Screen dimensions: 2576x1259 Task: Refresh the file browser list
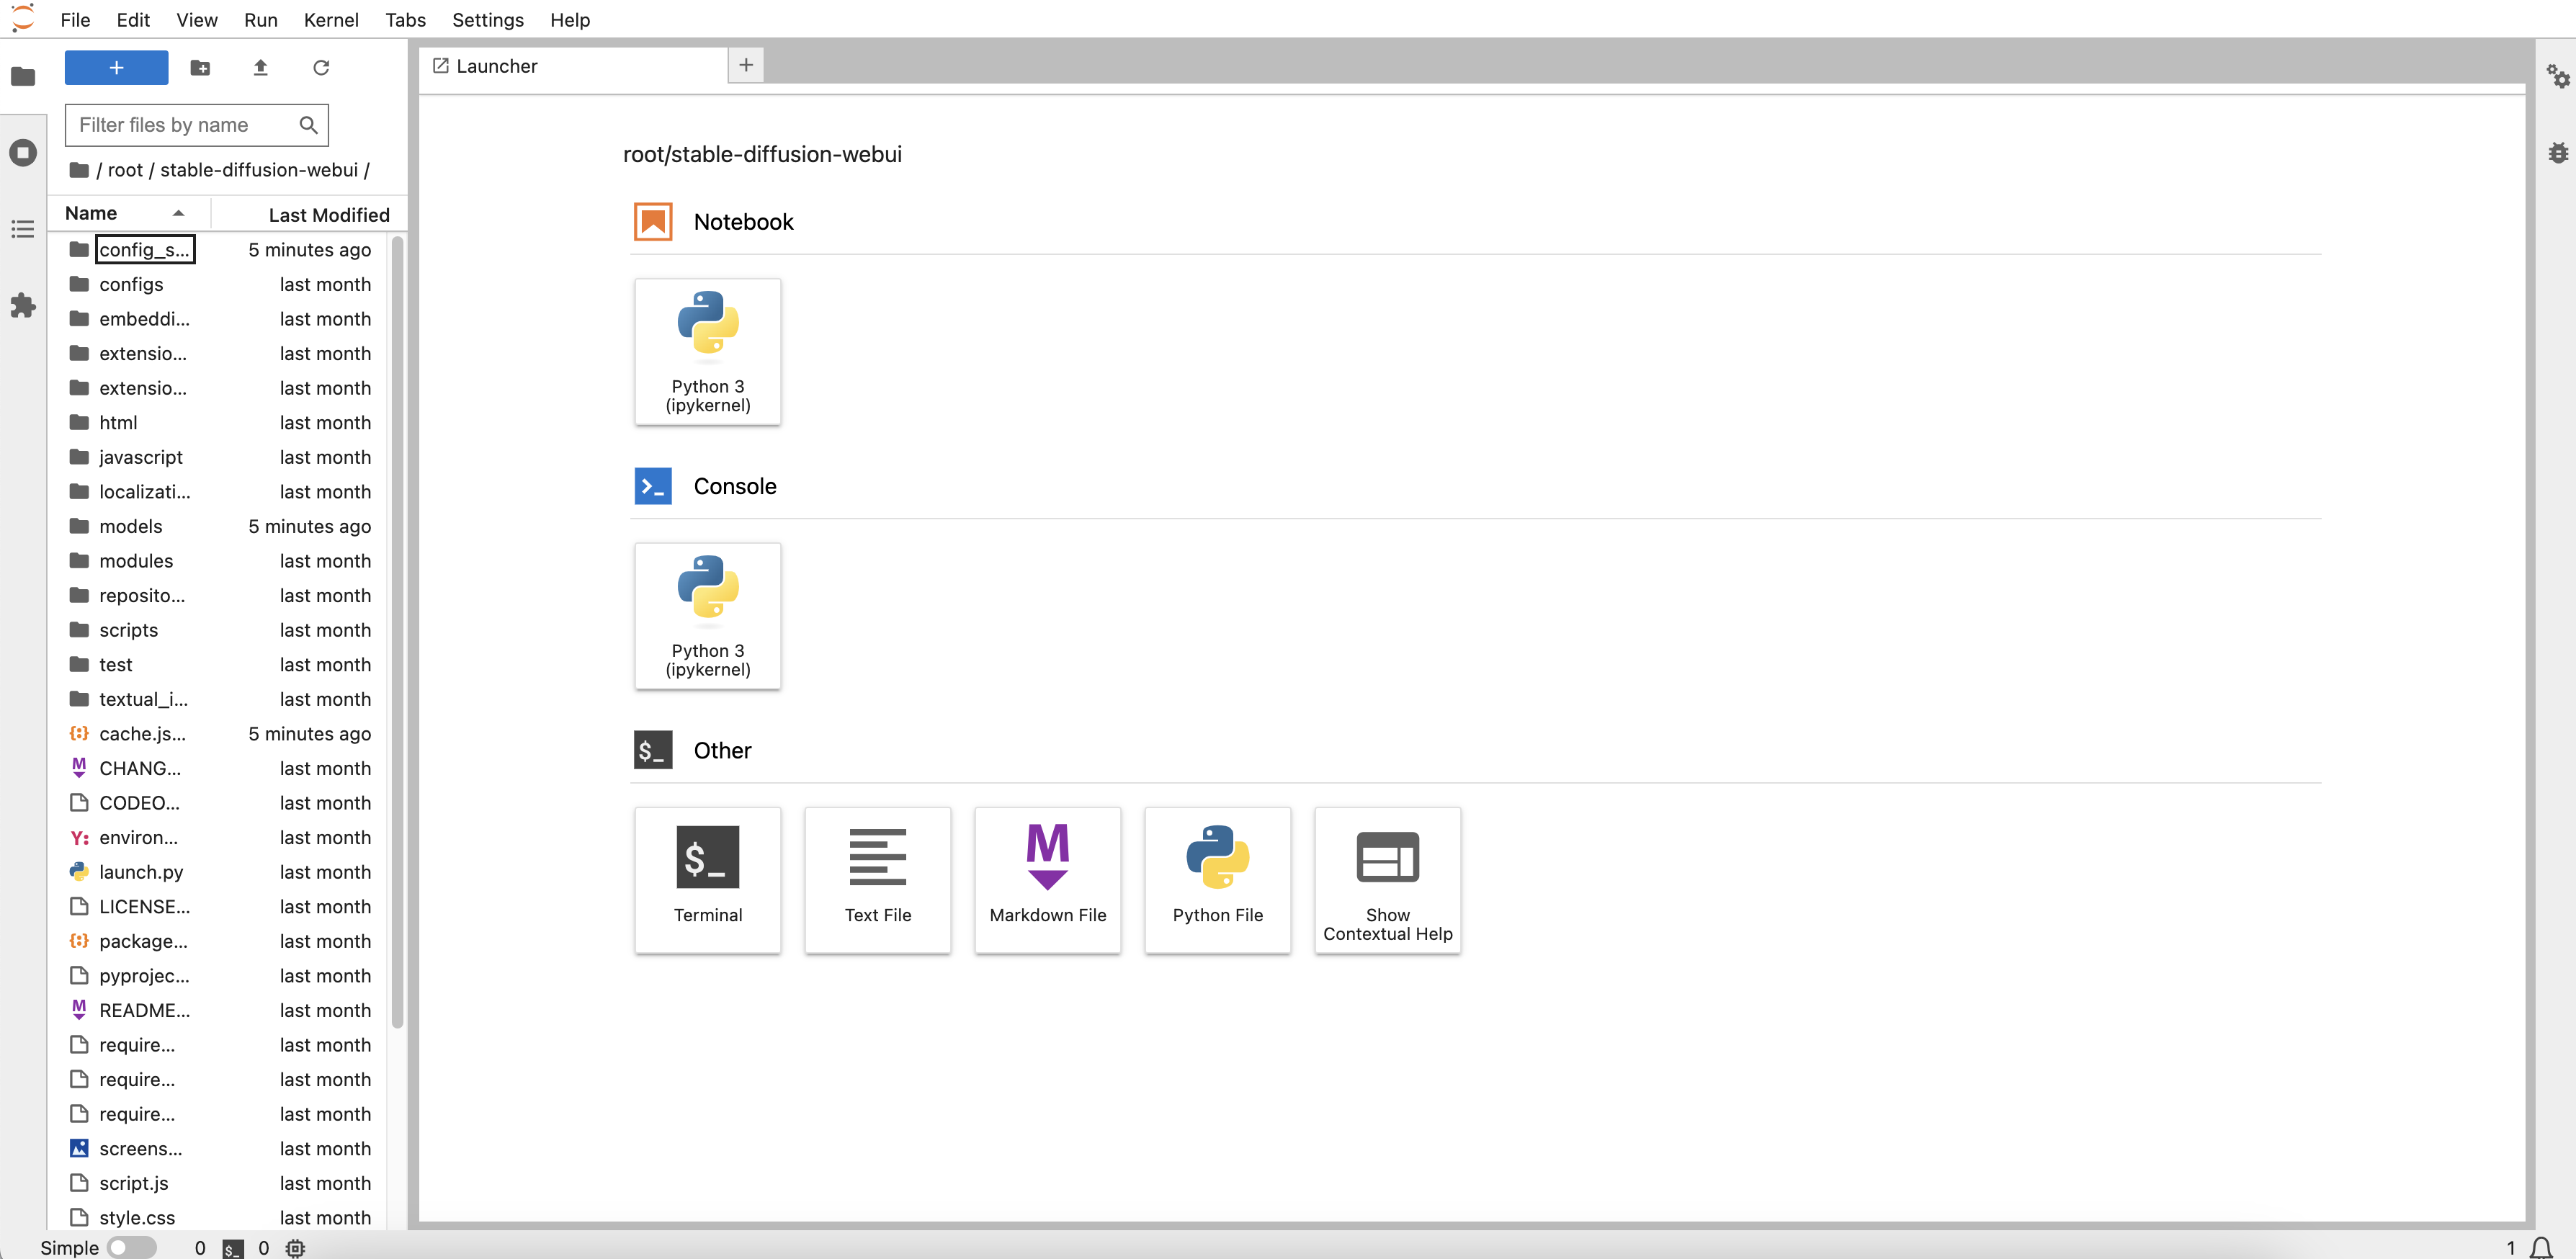click(x=321, y=67)
